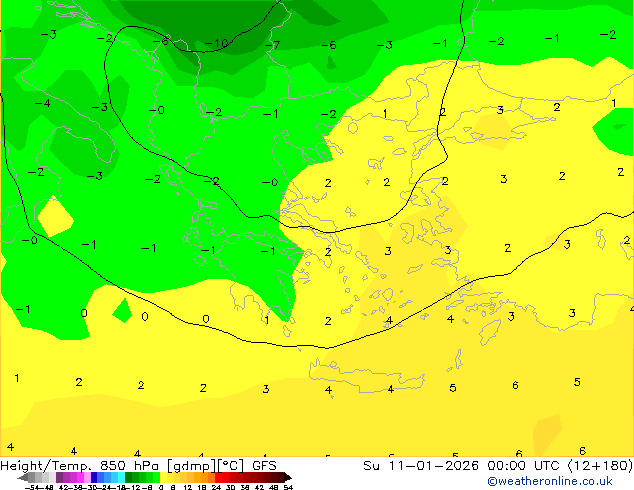Click the 'Height/Temp. 850 hPa' title text
This screenshot has height=490, width=634.
79,466
